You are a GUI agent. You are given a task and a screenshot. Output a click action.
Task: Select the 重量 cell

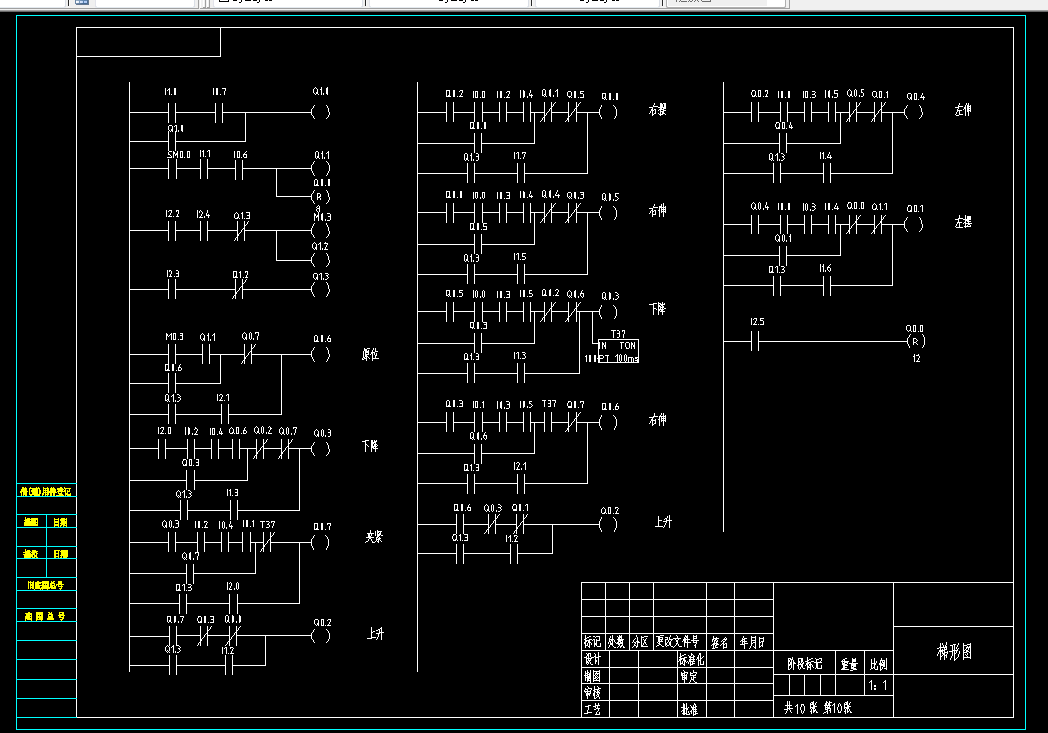849,664
